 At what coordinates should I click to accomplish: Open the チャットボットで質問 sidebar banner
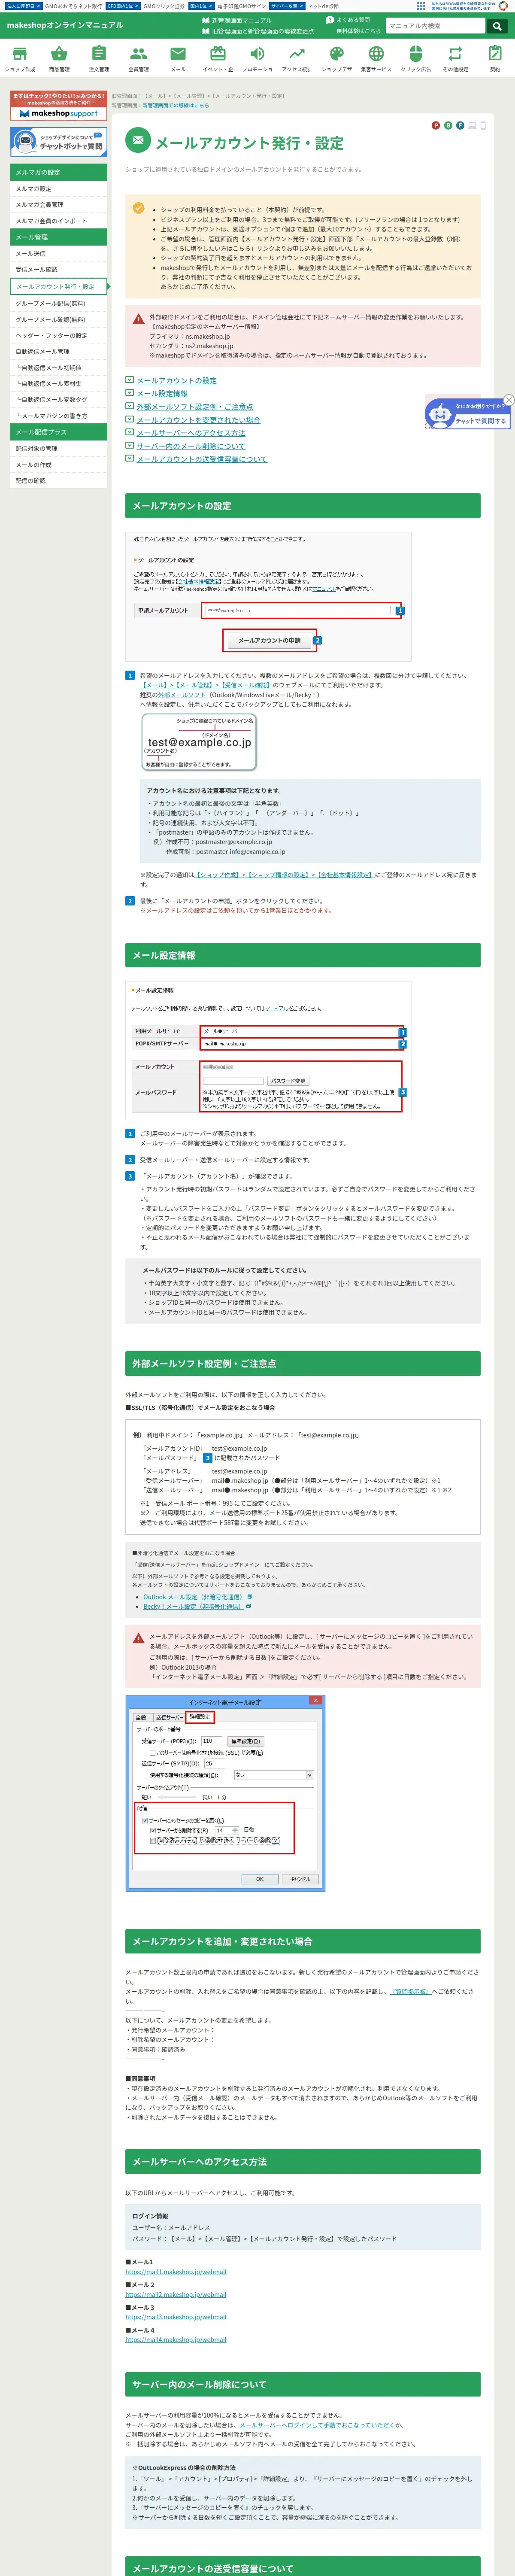tap(58, 142)
